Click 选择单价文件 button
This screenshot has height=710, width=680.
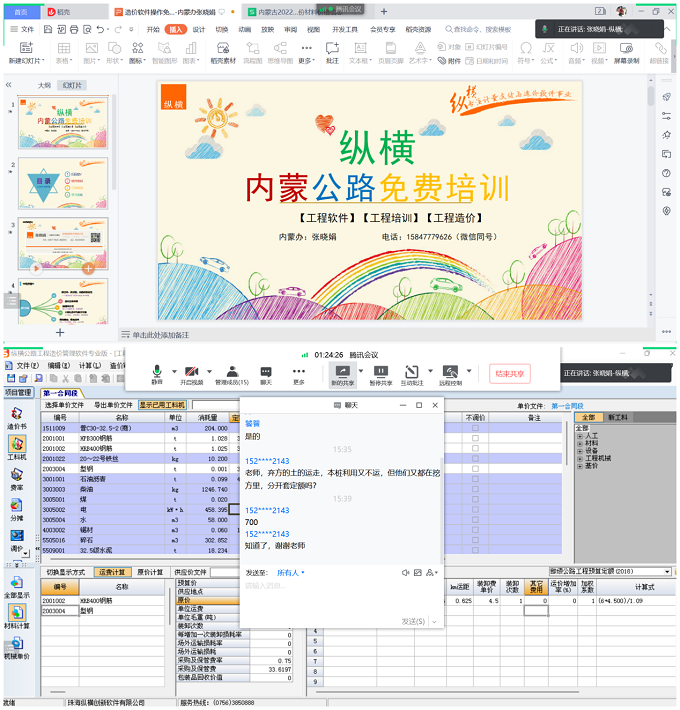click(x=64, y=405)
